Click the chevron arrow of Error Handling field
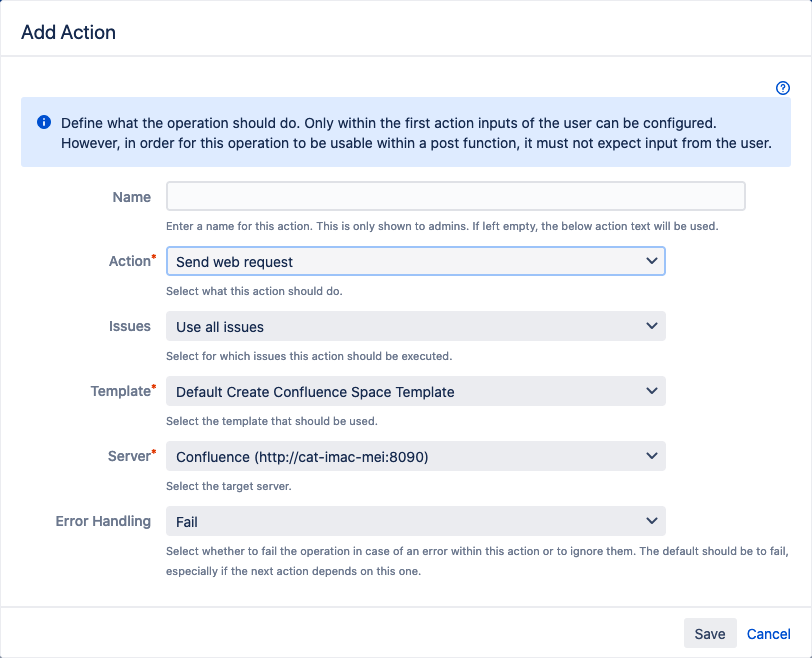Screen dimensions: 812x658 pyautogui.click(x=652, y=521)
